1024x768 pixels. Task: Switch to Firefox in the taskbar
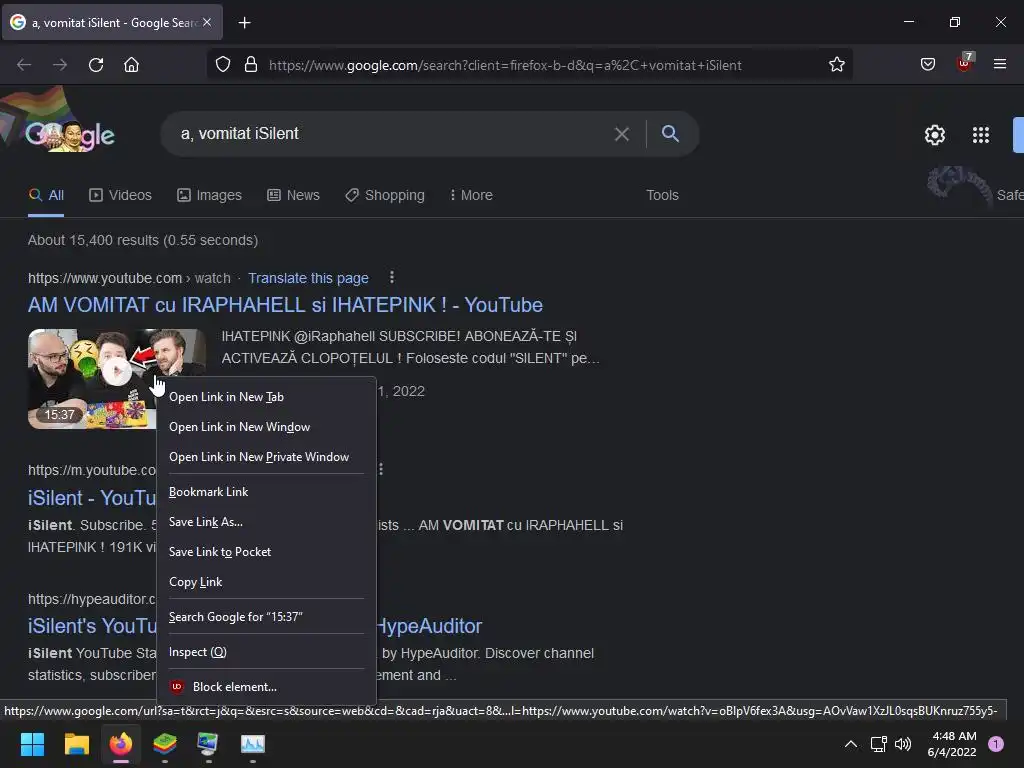[121, 744]
